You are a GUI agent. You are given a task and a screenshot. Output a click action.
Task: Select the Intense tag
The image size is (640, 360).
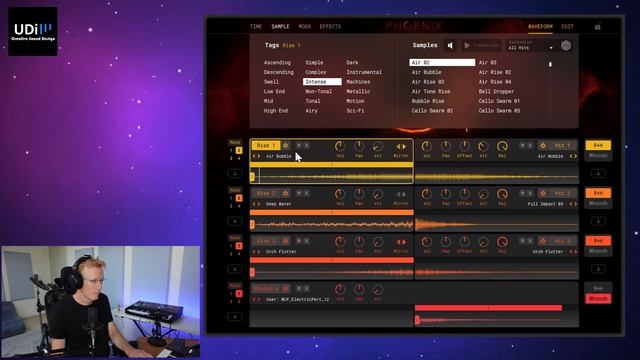click(322, 82)
